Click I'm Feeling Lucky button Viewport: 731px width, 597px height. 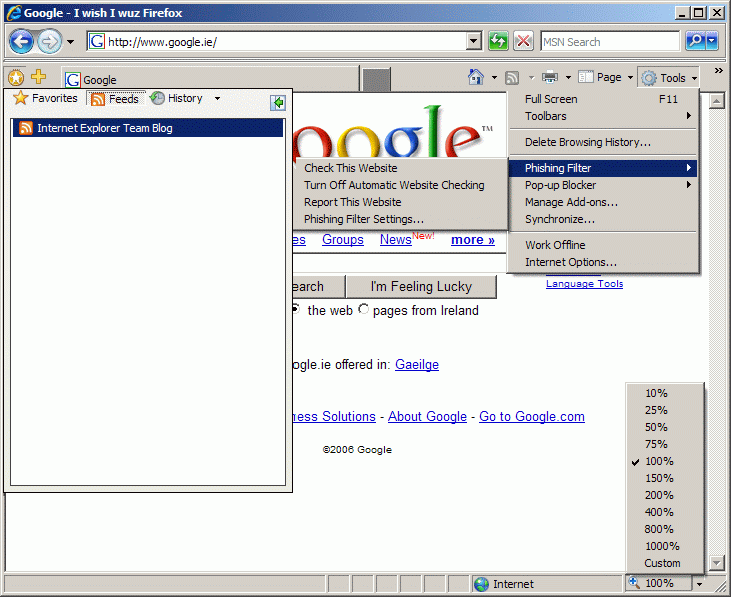point(421,287)
